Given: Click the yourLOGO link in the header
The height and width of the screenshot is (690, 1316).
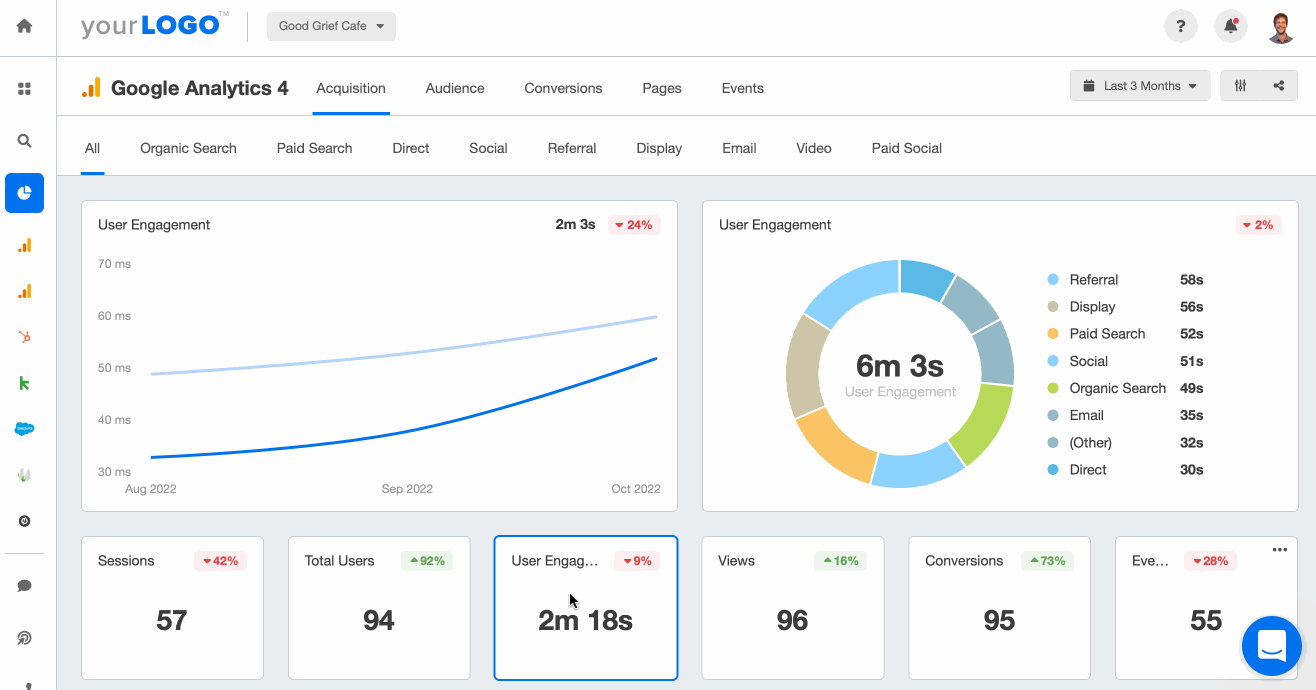Looking at the screenshot, I should pos(150,25).
